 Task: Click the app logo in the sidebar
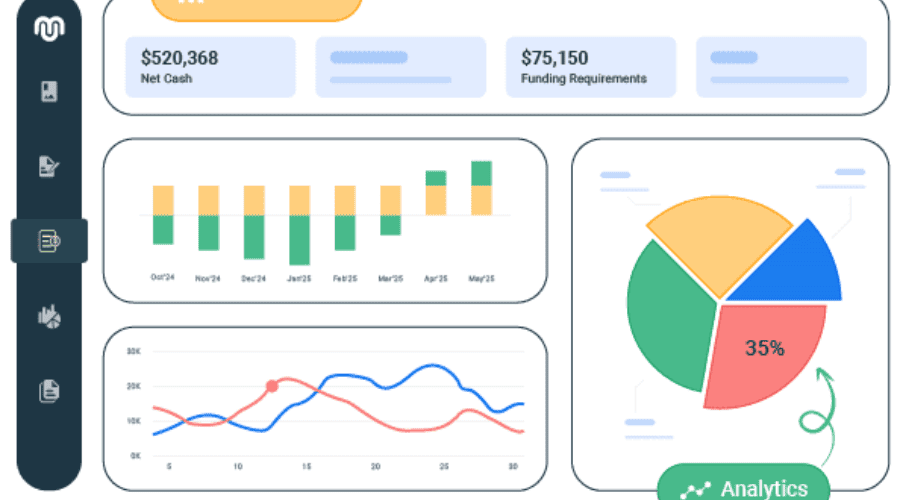(x=49, y=28)
